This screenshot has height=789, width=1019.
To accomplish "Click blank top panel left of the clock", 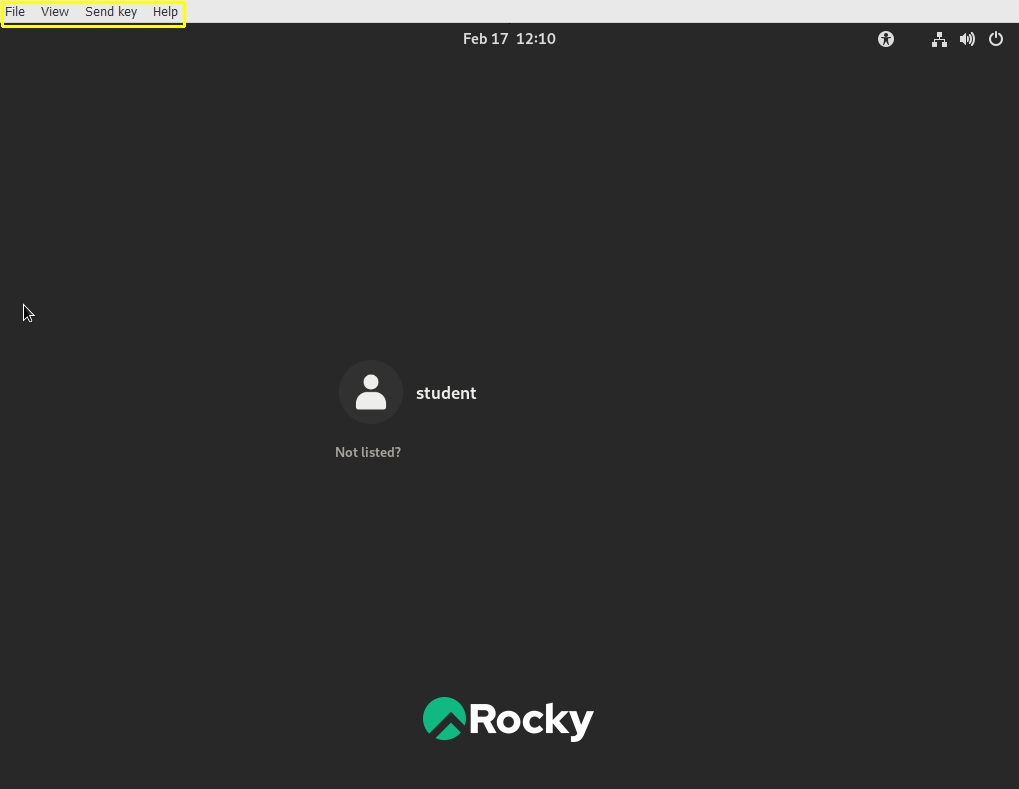I will tap(250, 39).
